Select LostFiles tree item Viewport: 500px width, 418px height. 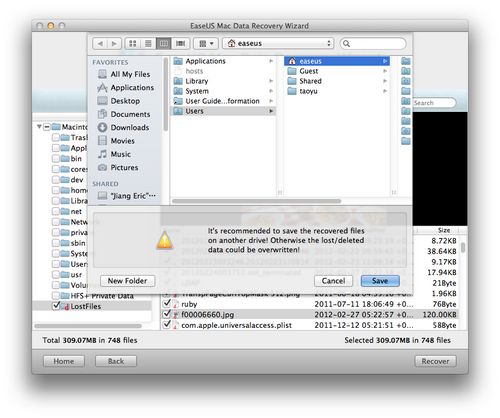(86, 306)
